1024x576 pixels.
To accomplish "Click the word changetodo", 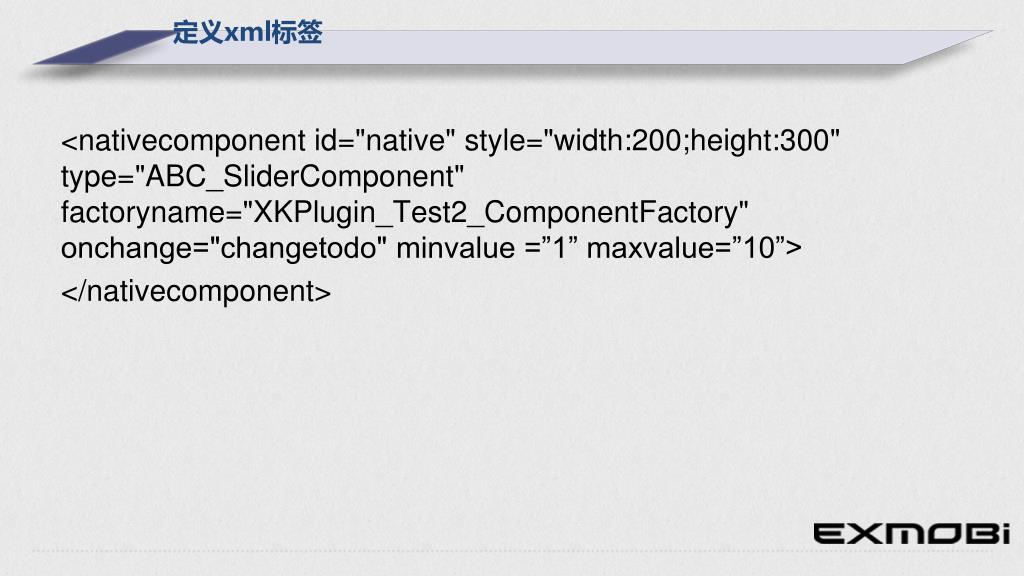I will tap(298, 249).
